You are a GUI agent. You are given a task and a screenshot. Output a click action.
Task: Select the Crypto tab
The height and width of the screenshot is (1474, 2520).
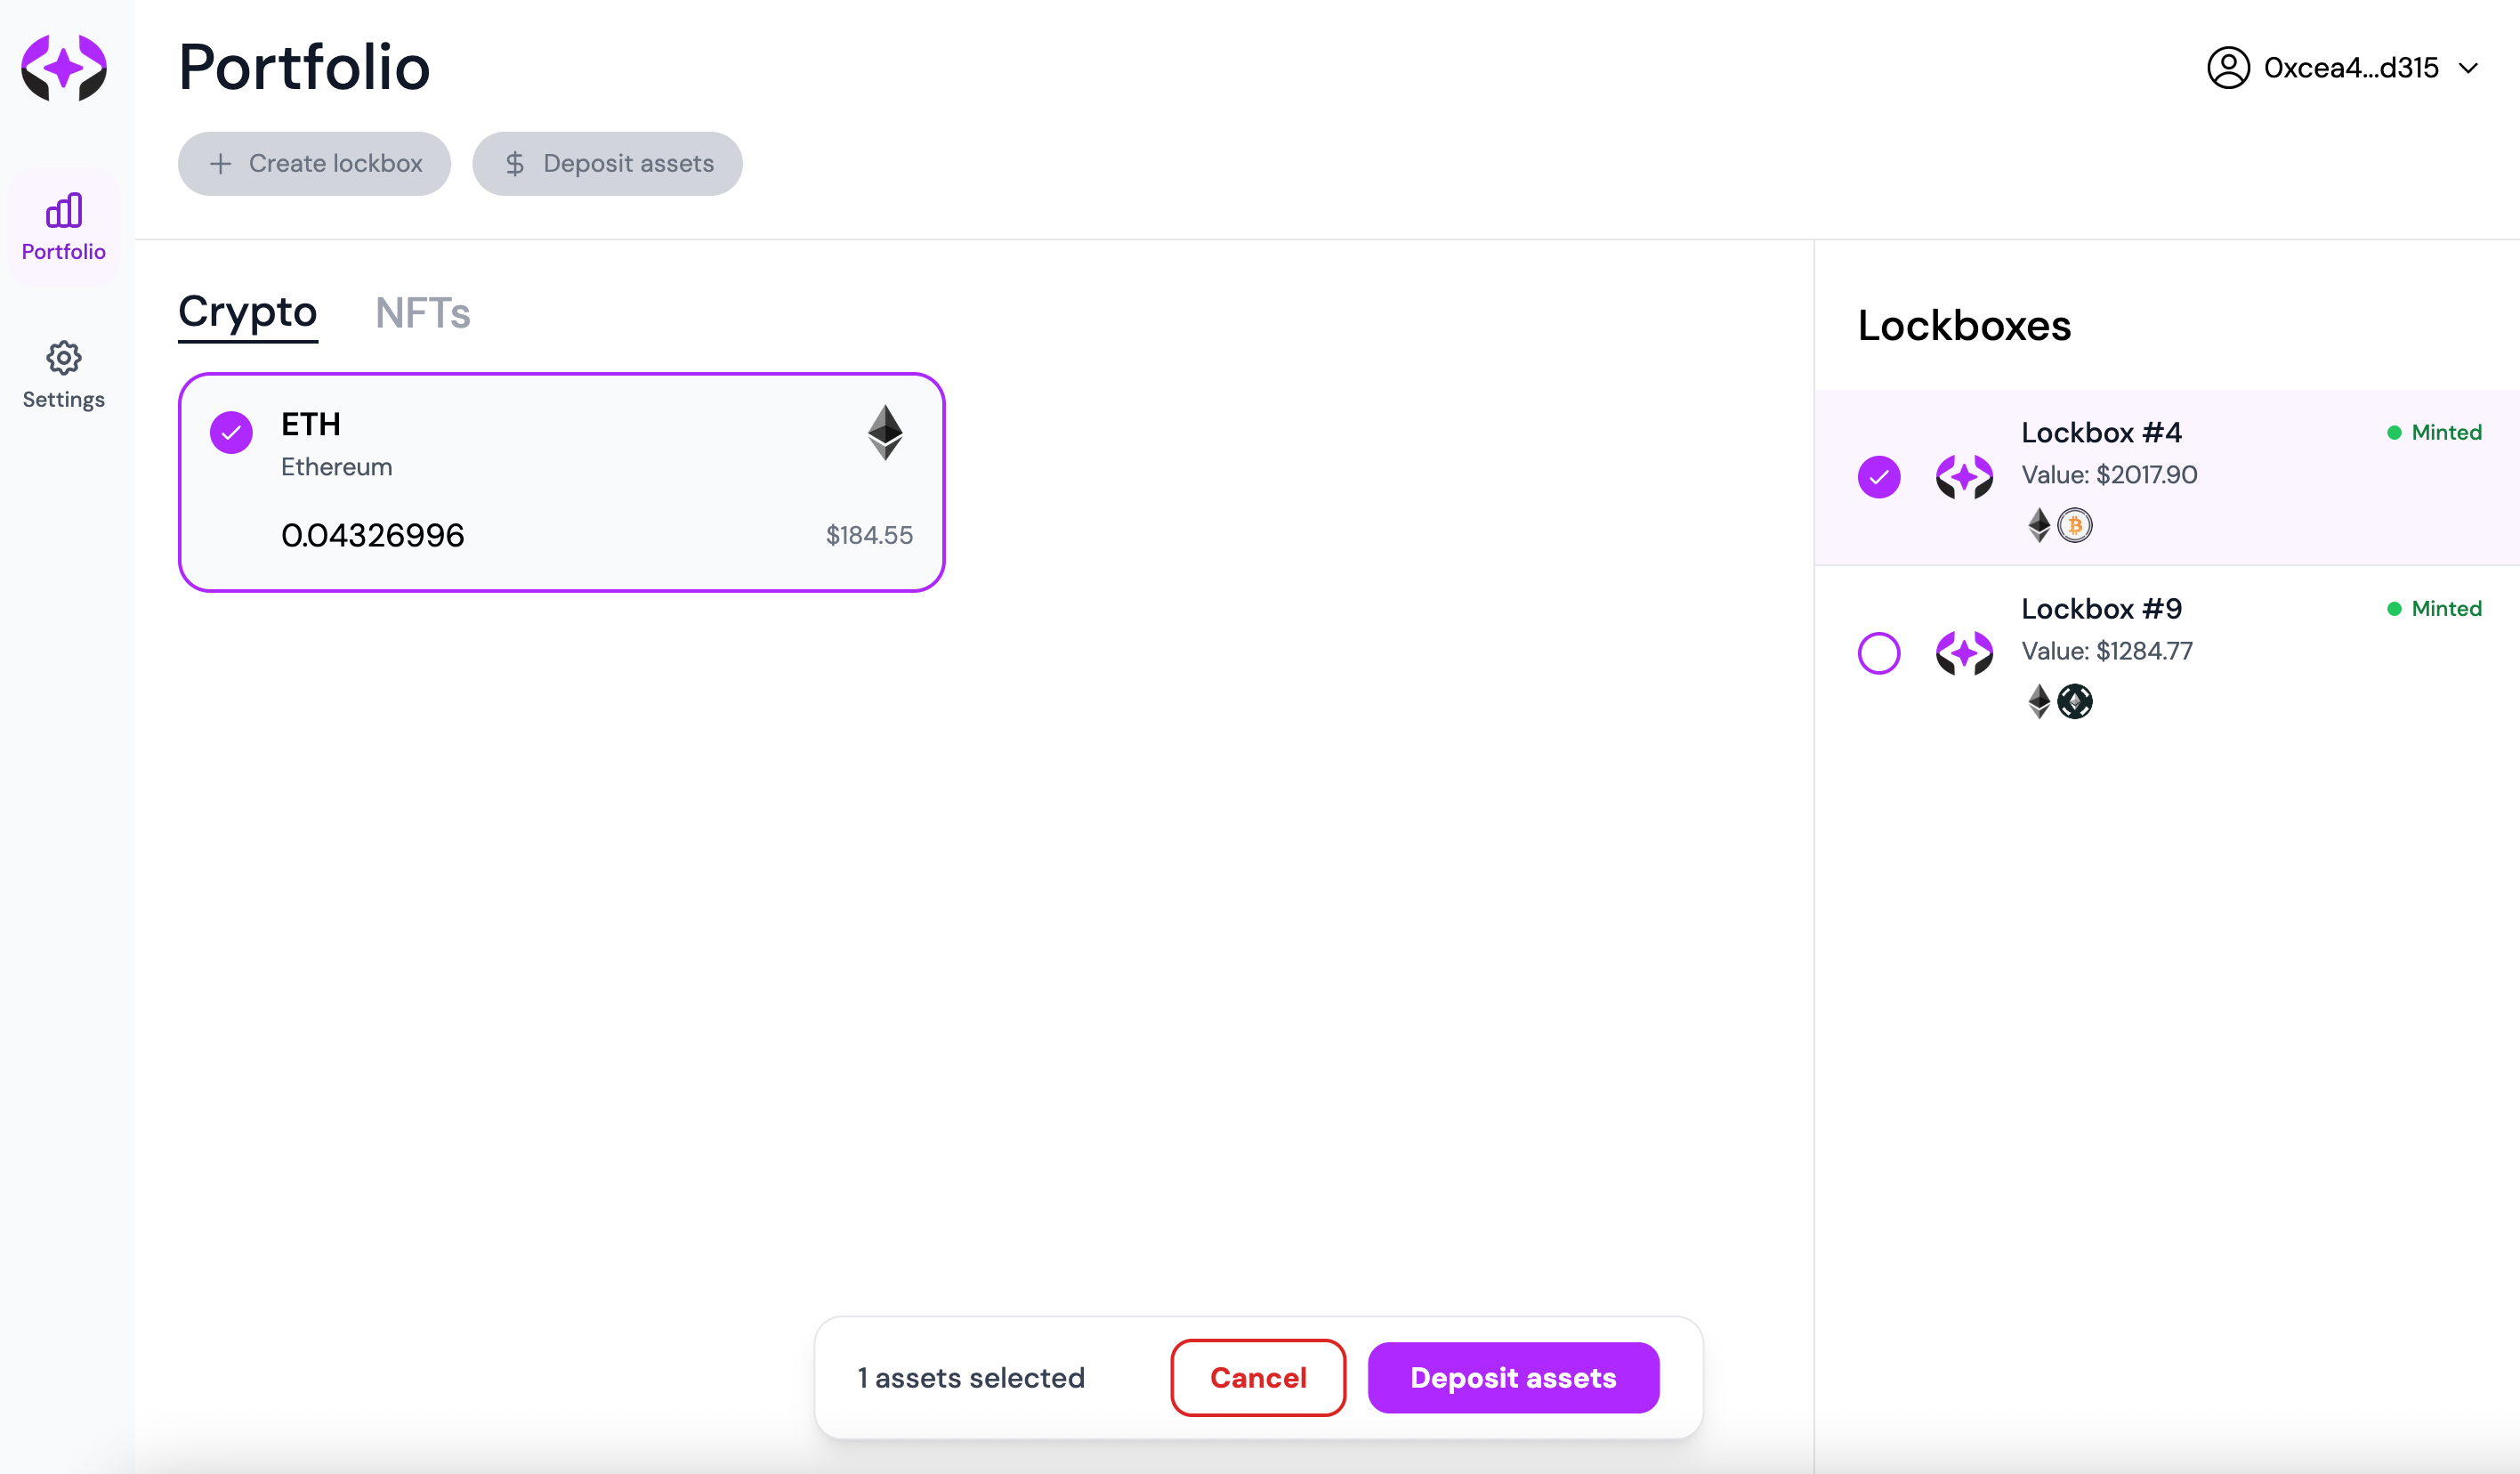point(248,313)
